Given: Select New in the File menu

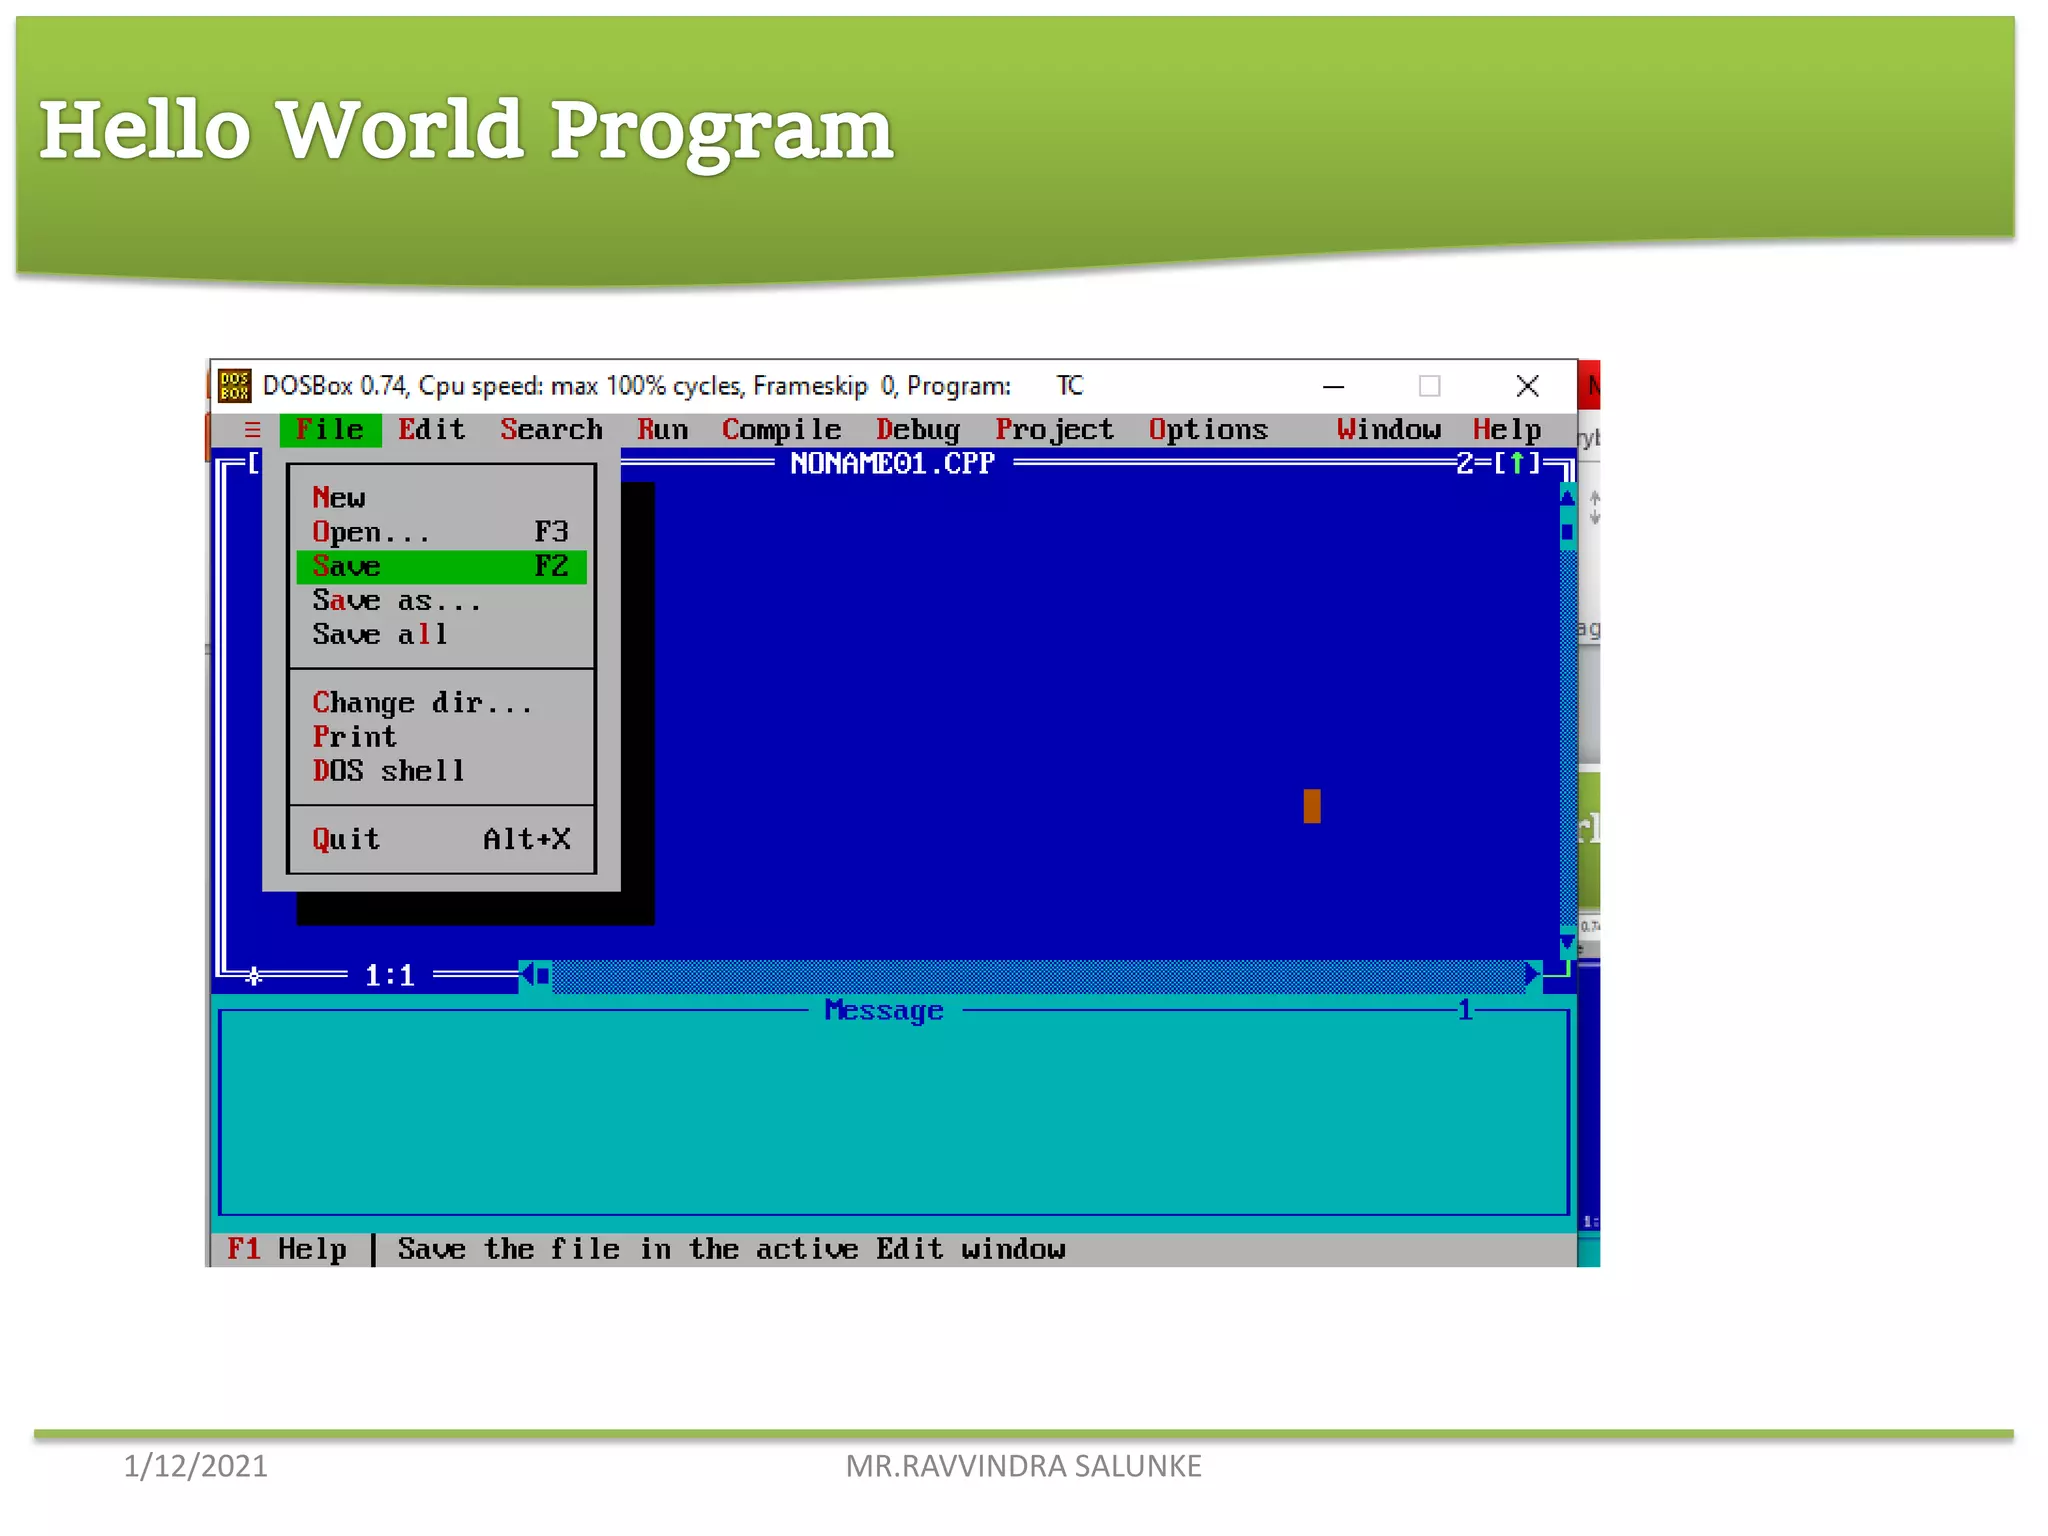Looking at the screenshot, I should pyautogui.click(x=340, y=498).
